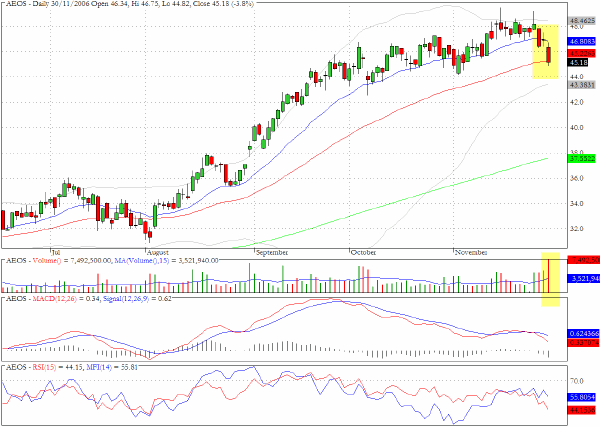The width and height of the screenshot is (600, 427).
Task: Click the AEOS RSI(15) MFI(14) panel title
Action: (x=71, y=367)
